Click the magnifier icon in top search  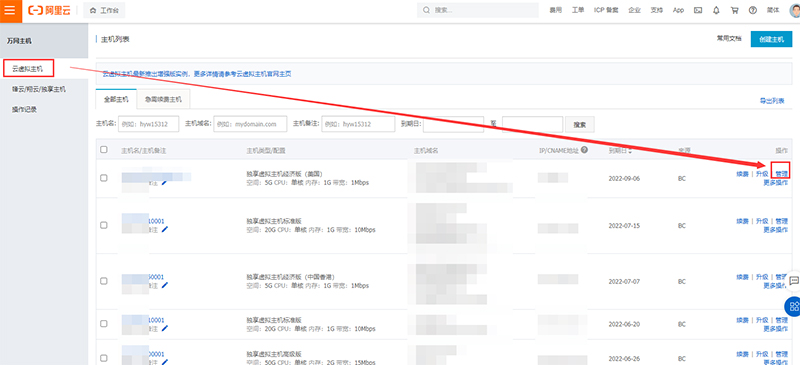(427, 10)
